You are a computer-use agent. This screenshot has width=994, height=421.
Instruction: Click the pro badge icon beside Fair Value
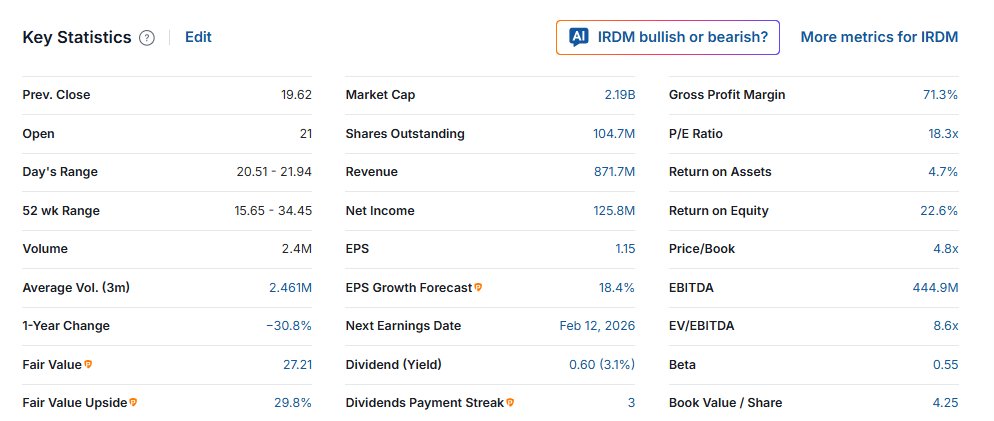[89, 364]
